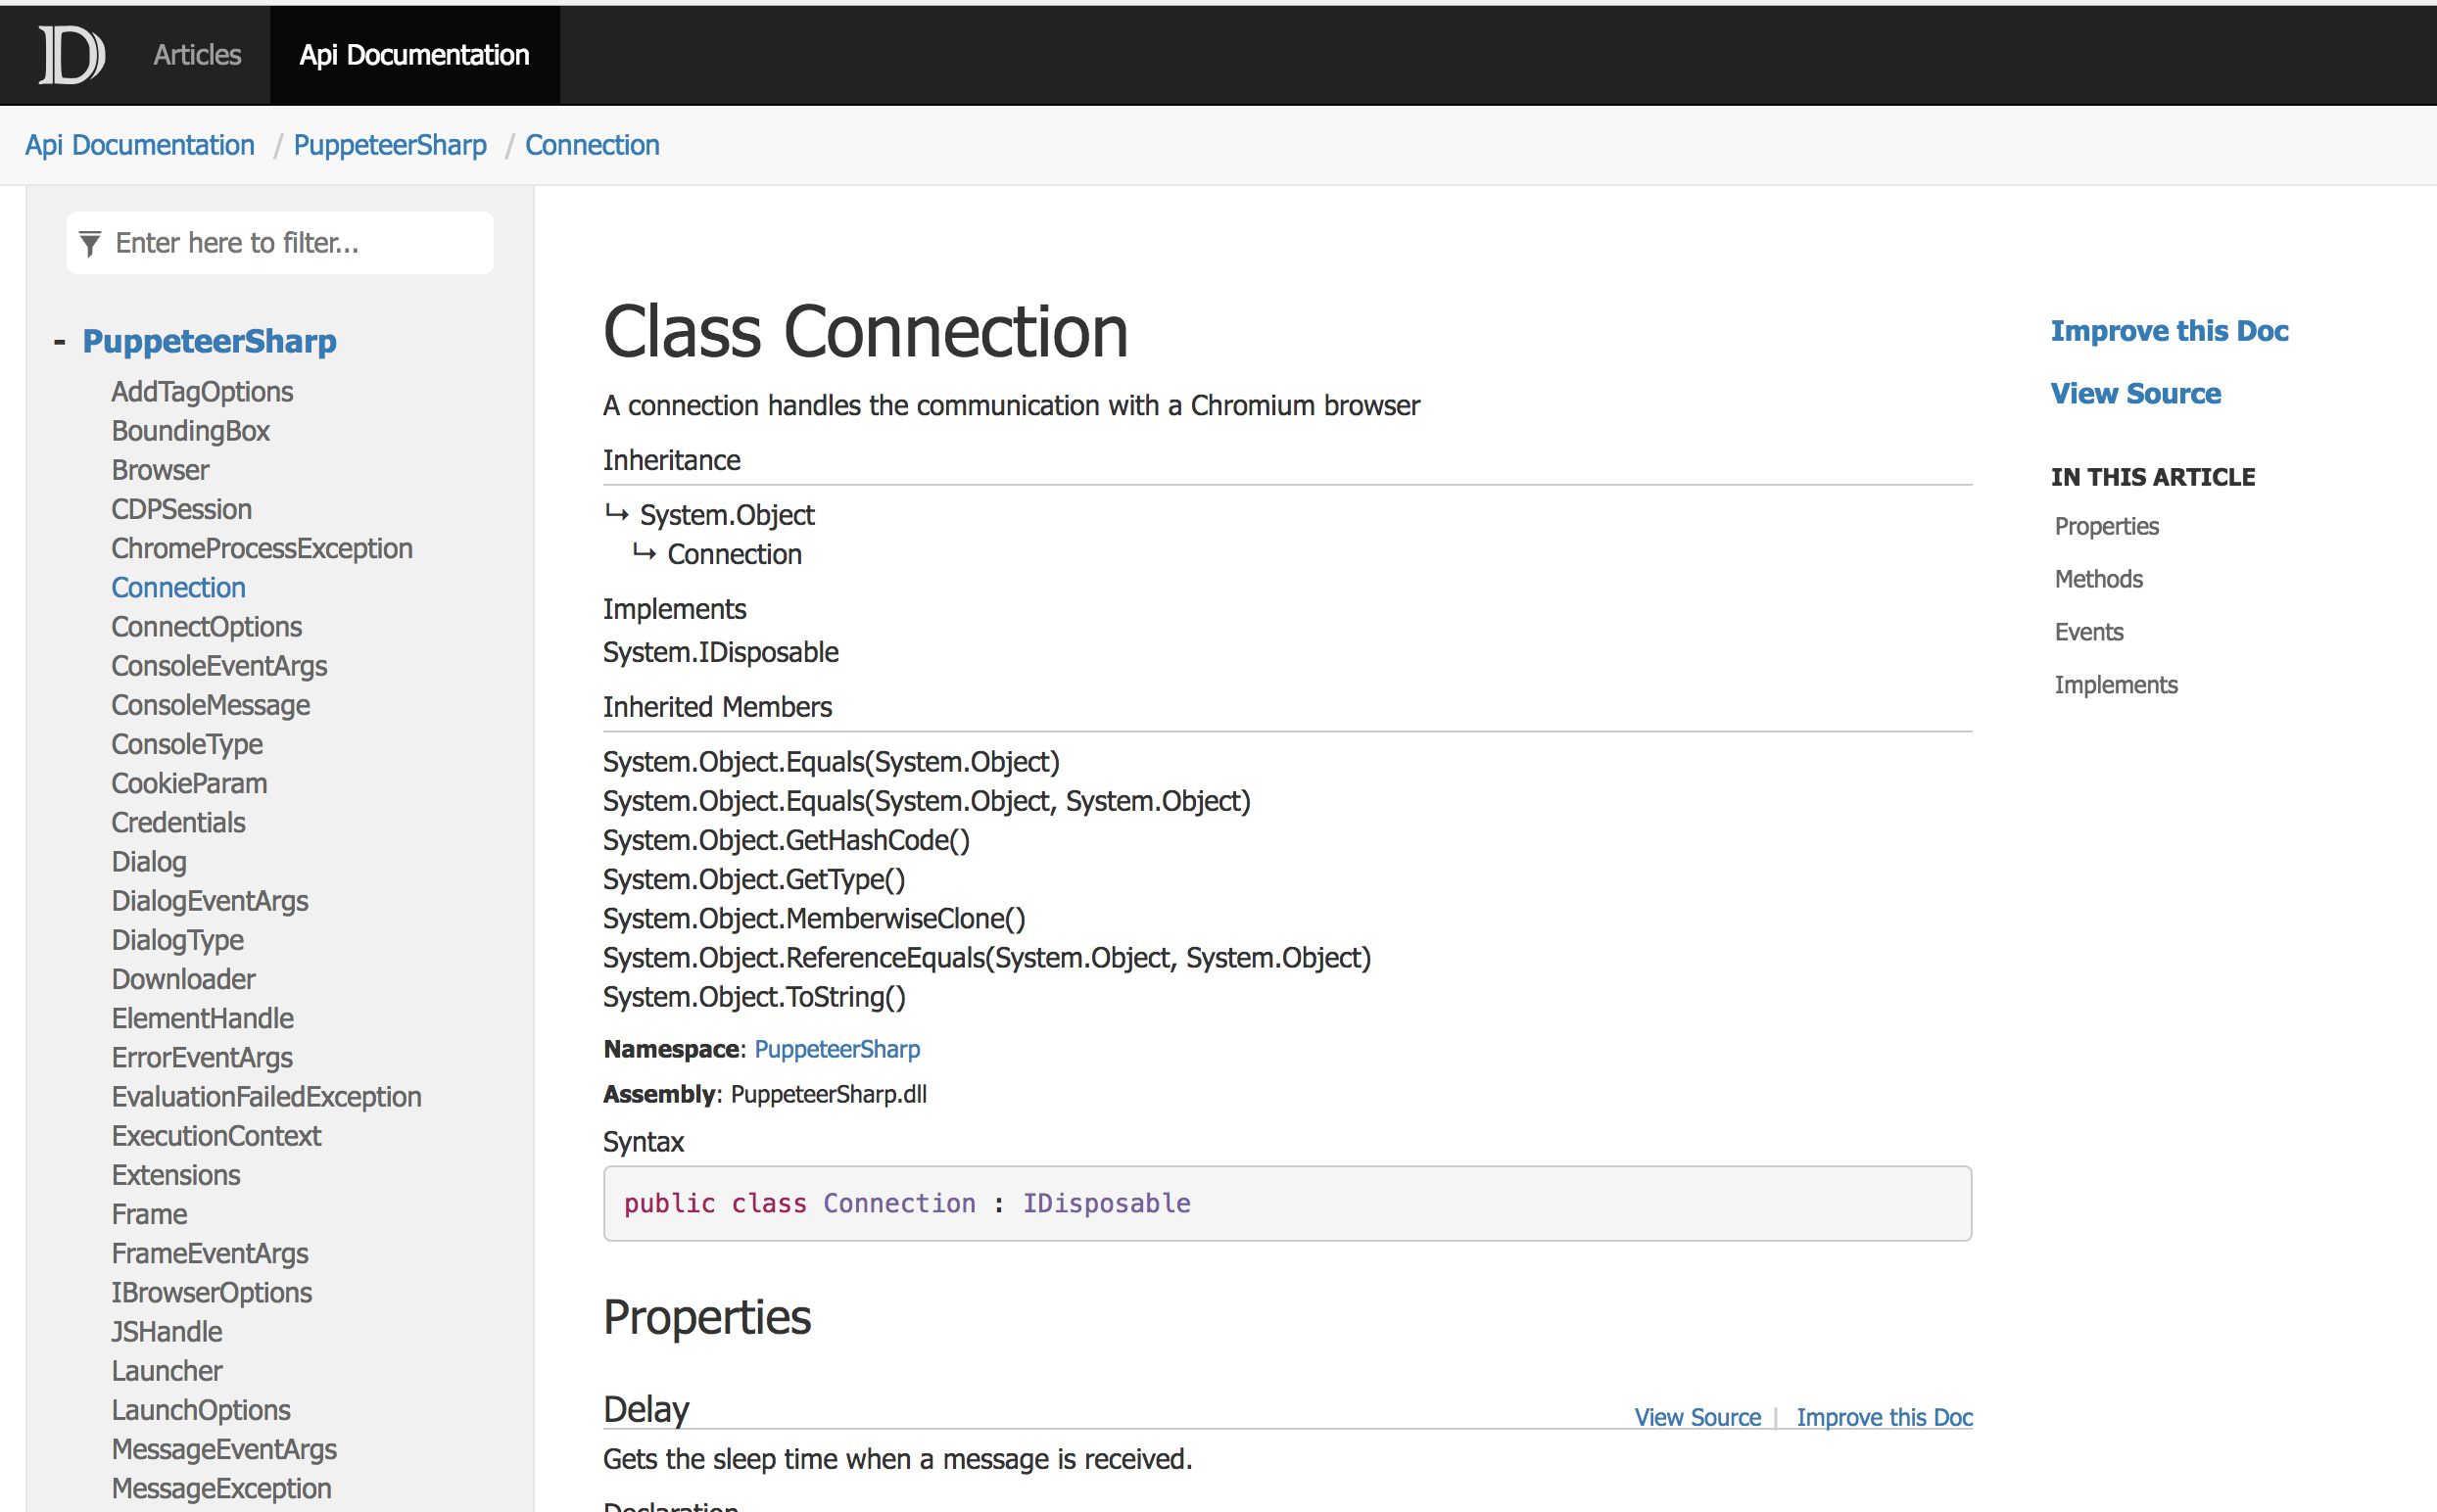This screenshot has width=2437, height=1512.
Task: Jump to Properties section in article
Action: (x=2106, y=526)
